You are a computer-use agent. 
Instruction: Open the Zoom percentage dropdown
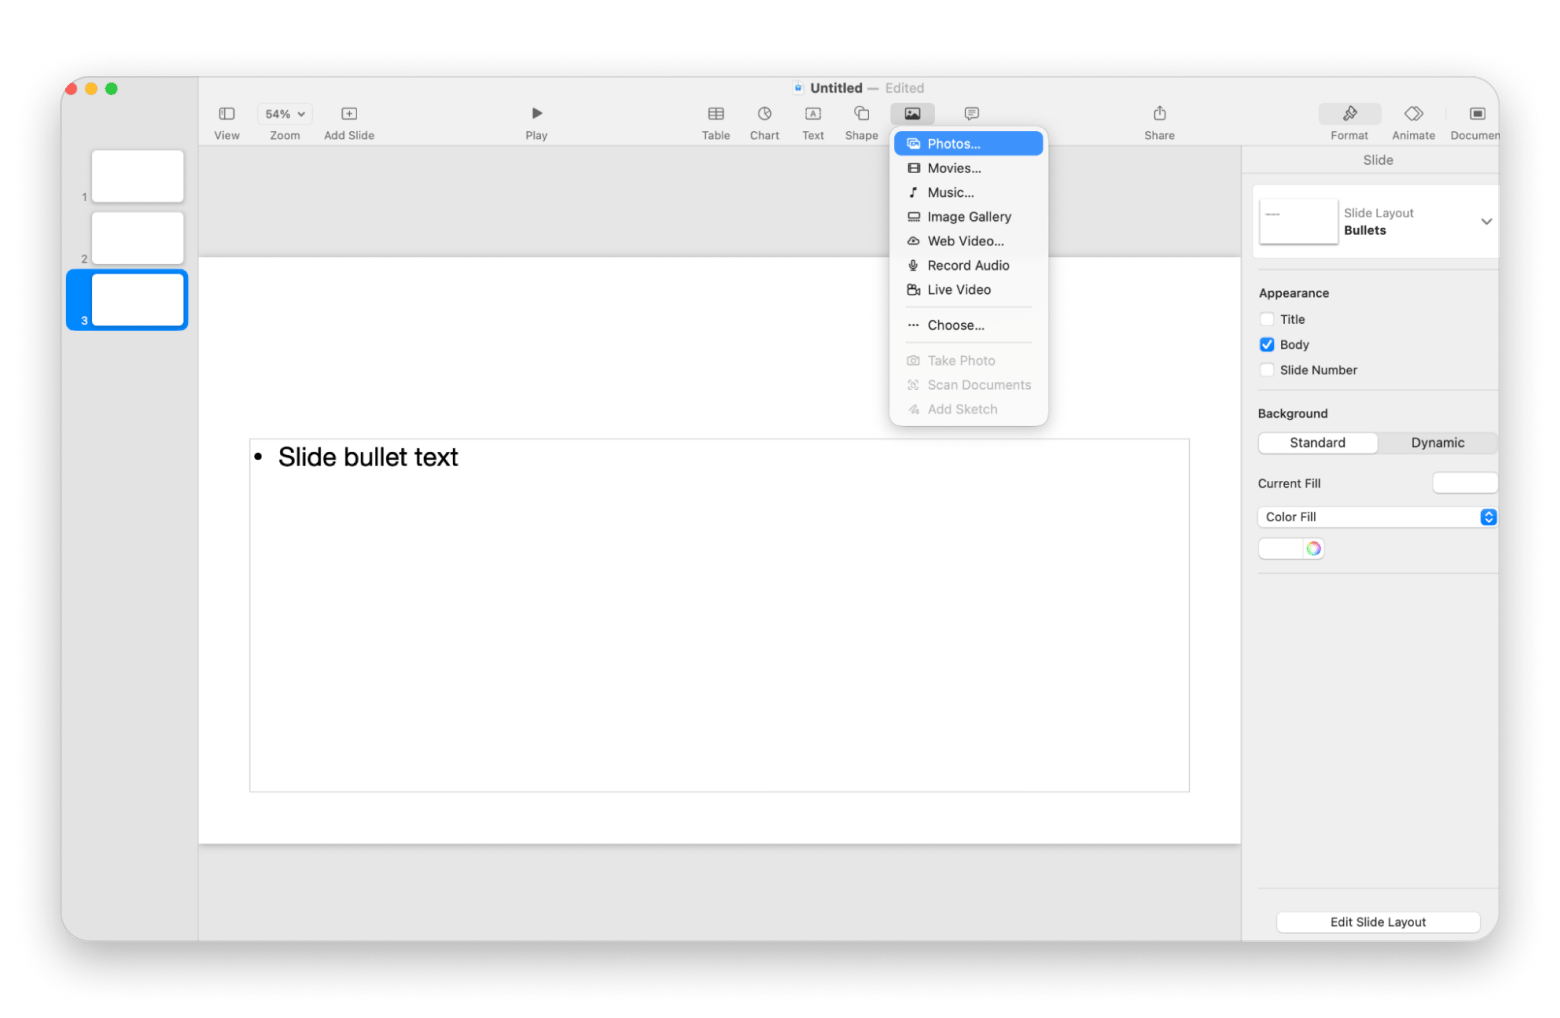[285, 114]
